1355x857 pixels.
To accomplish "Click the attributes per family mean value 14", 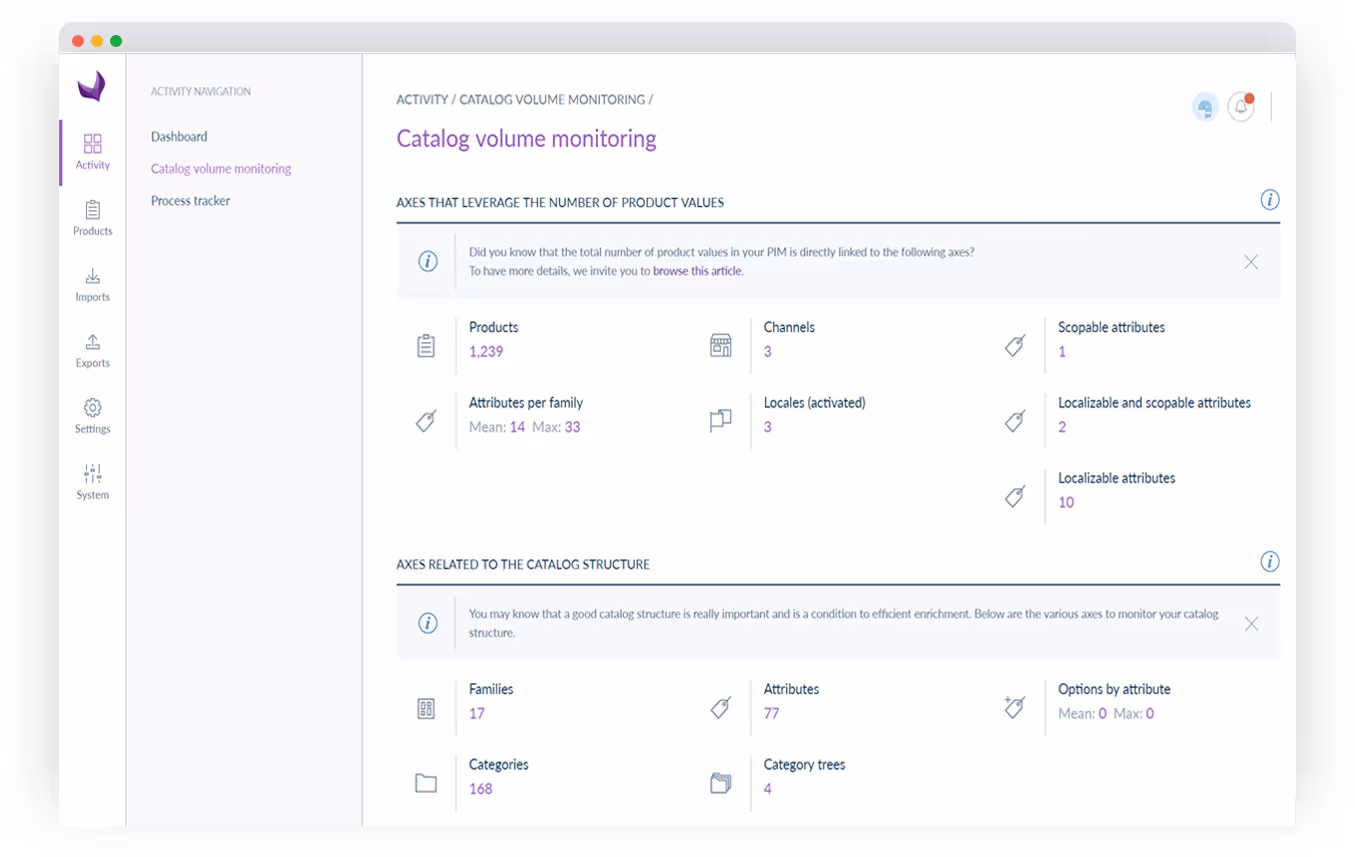I will (517, 427).
